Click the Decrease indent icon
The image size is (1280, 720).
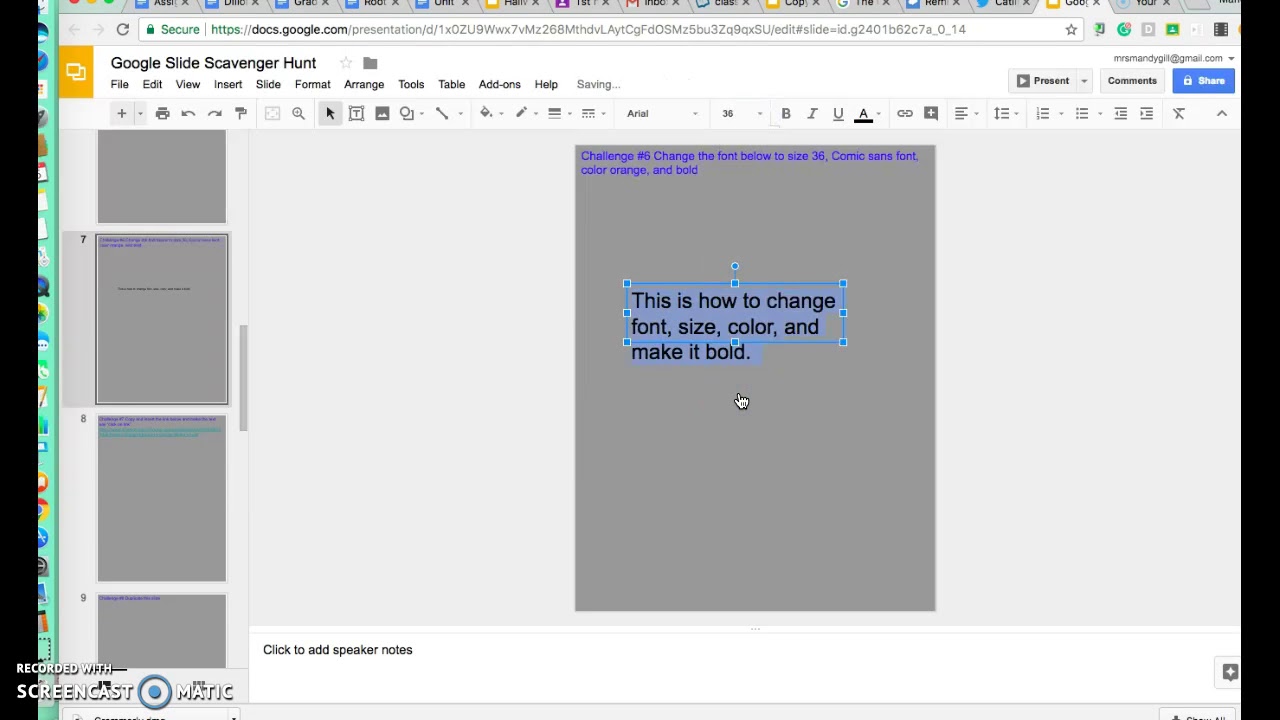point(1121,113)
